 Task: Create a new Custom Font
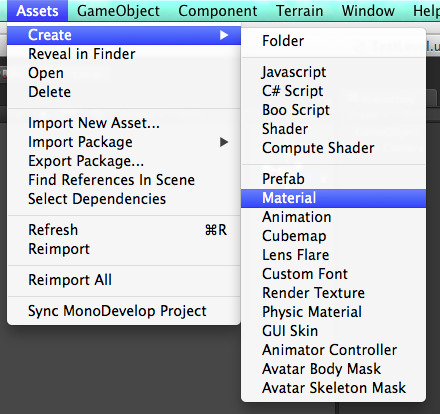pos(333,274)
